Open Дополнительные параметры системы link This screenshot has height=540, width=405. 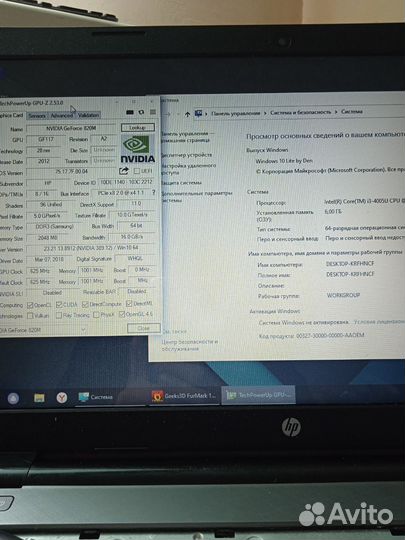coord(197,197)
